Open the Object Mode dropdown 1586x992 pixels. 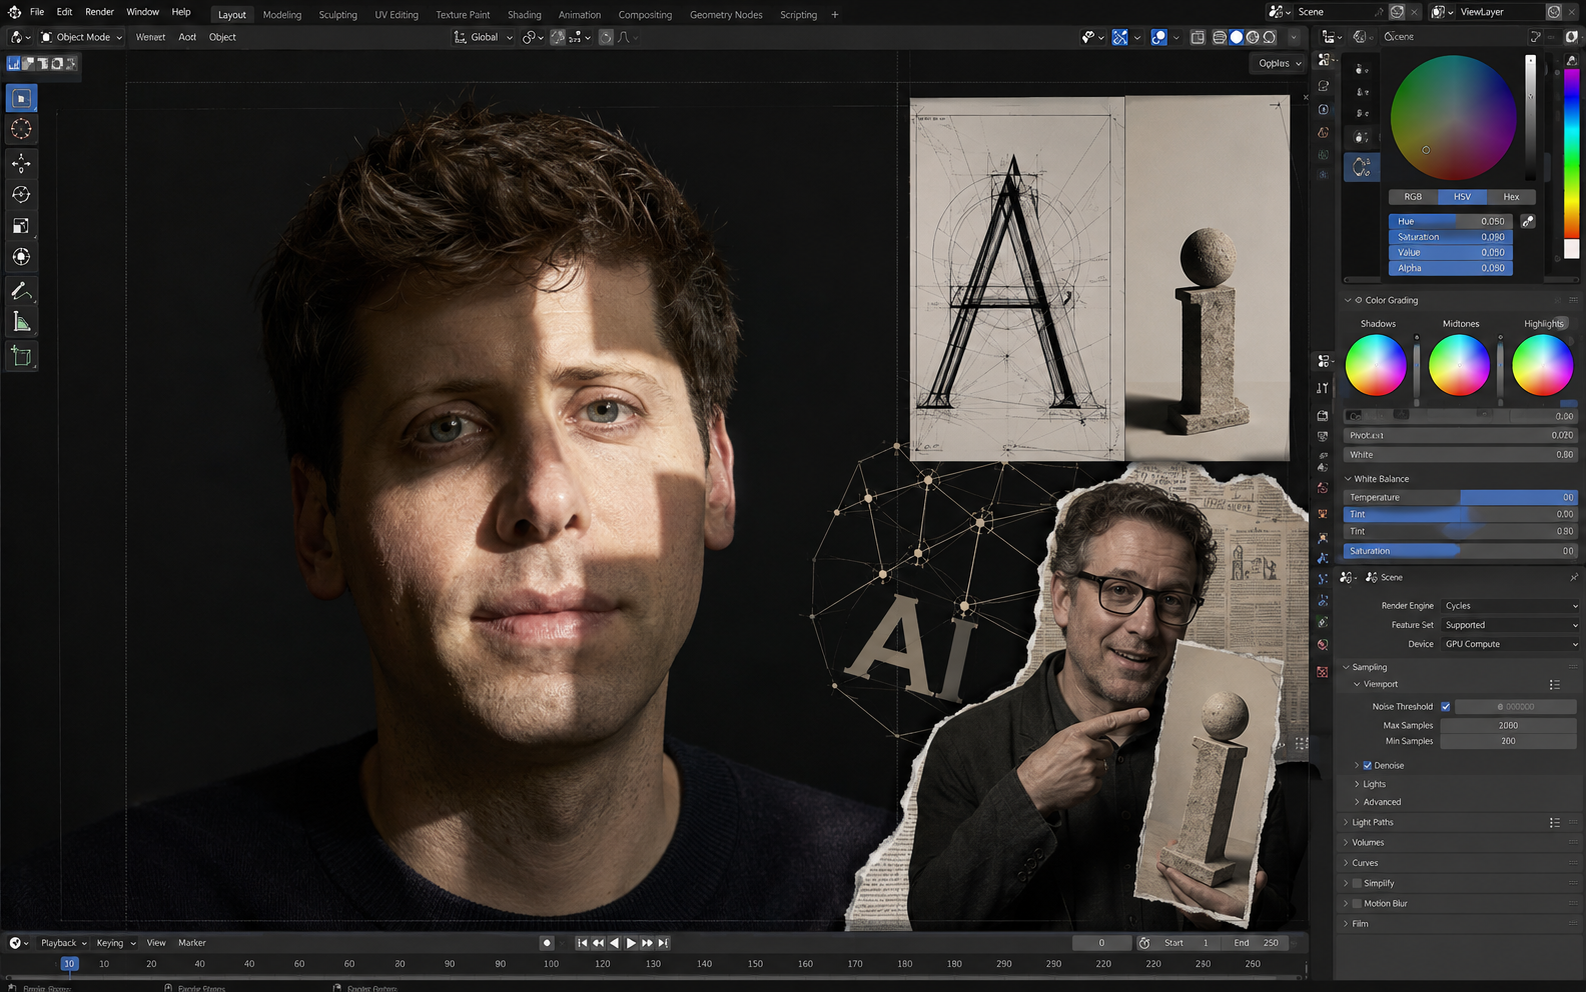click(81, 37)
